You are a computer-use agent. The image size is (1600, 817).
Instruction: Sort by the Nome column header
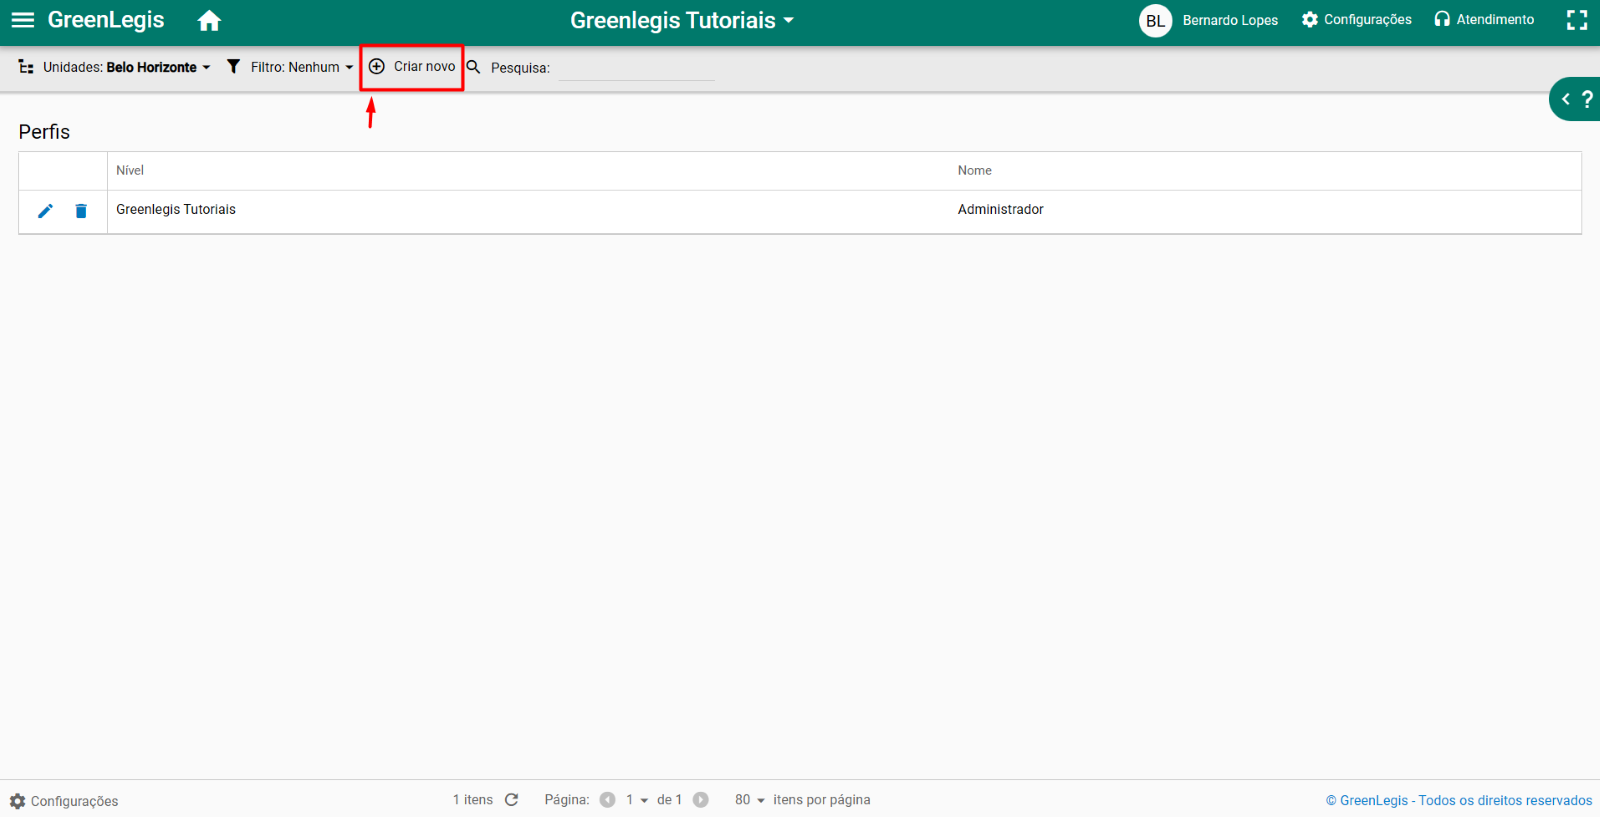pyautogui.click(x=975, y=171)
